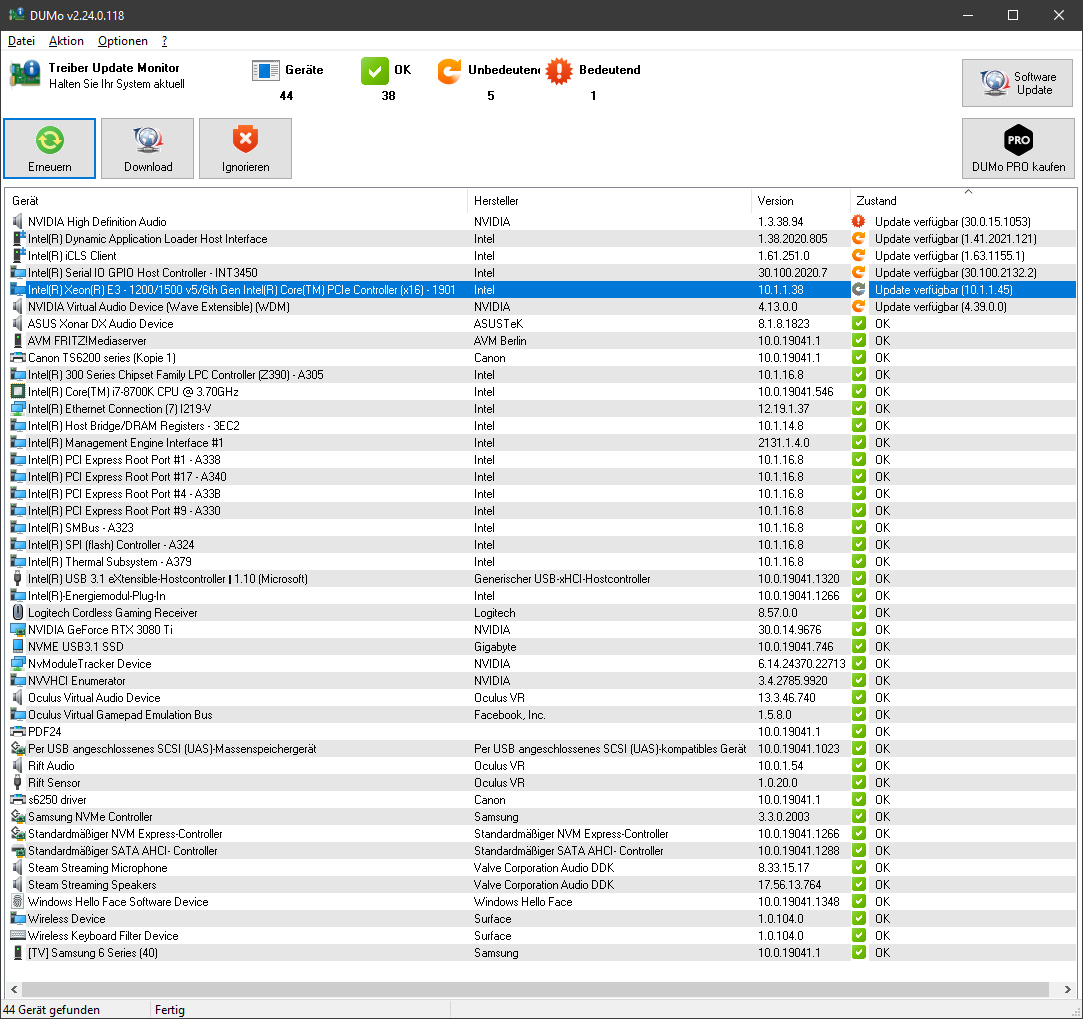Select Intel SMBus - A323 row
This screenshot has height=1019, width=1083.
tap(541, 527)
